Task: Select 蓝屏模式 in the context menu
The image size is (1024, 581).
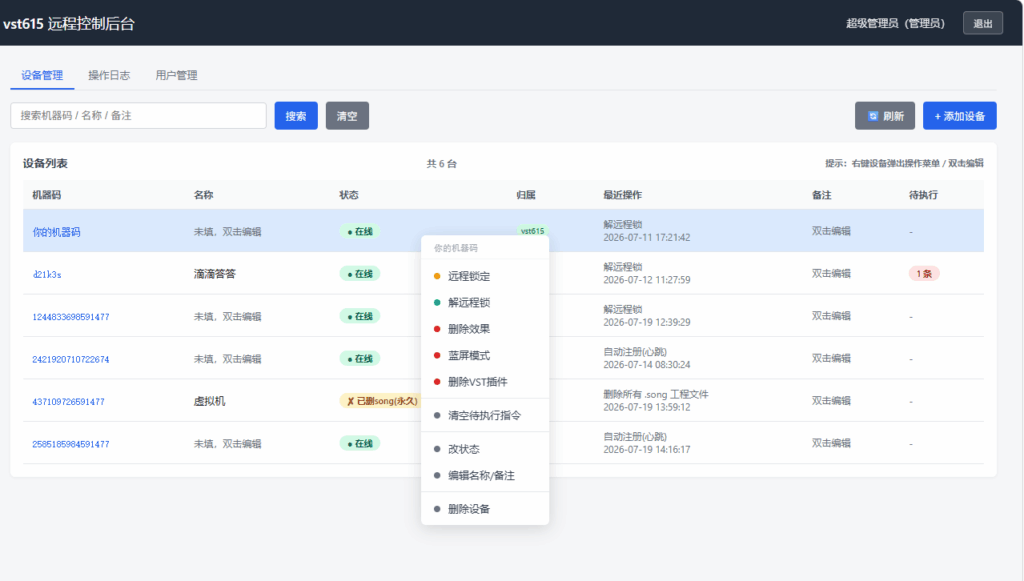Action: tap(485, 355)
